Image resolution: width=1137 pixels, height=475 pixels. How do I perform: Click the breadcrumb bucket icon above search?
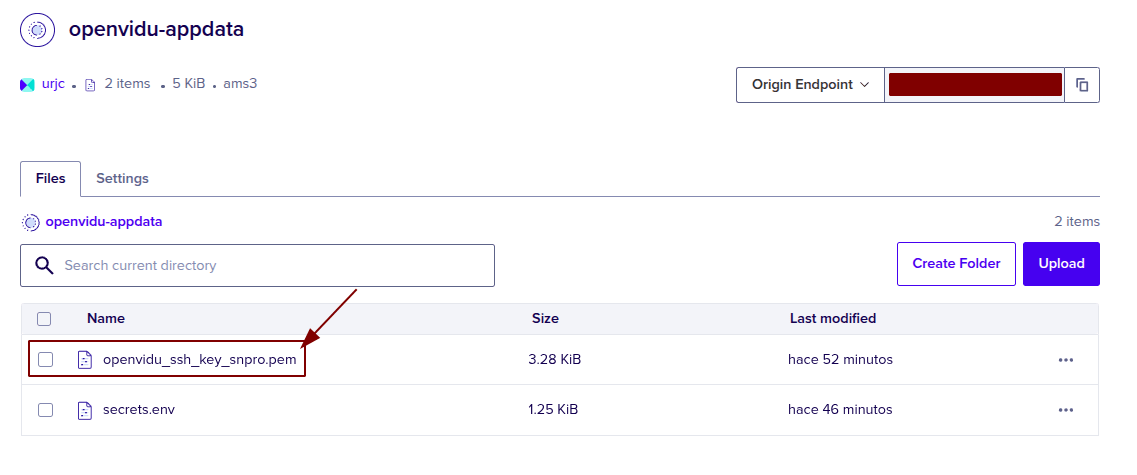(x=31, y=222)
